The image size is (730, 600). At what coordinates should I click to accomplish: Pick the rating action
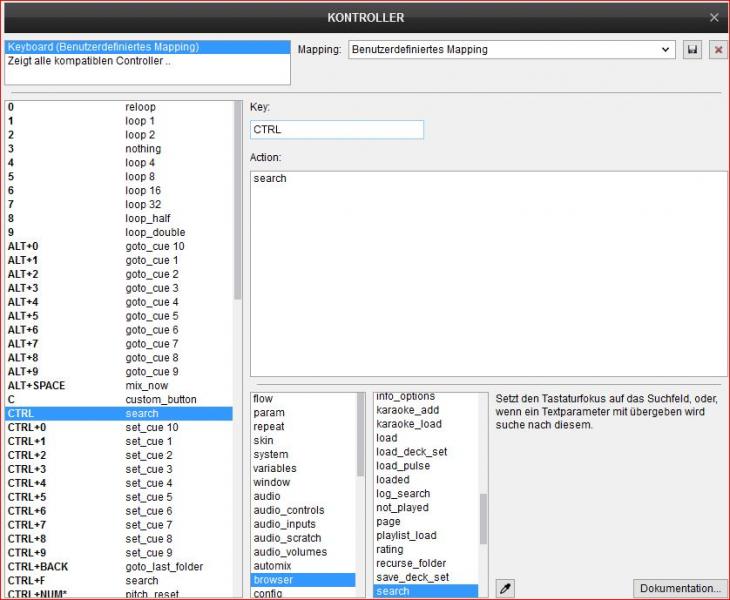tap(426, 550)
